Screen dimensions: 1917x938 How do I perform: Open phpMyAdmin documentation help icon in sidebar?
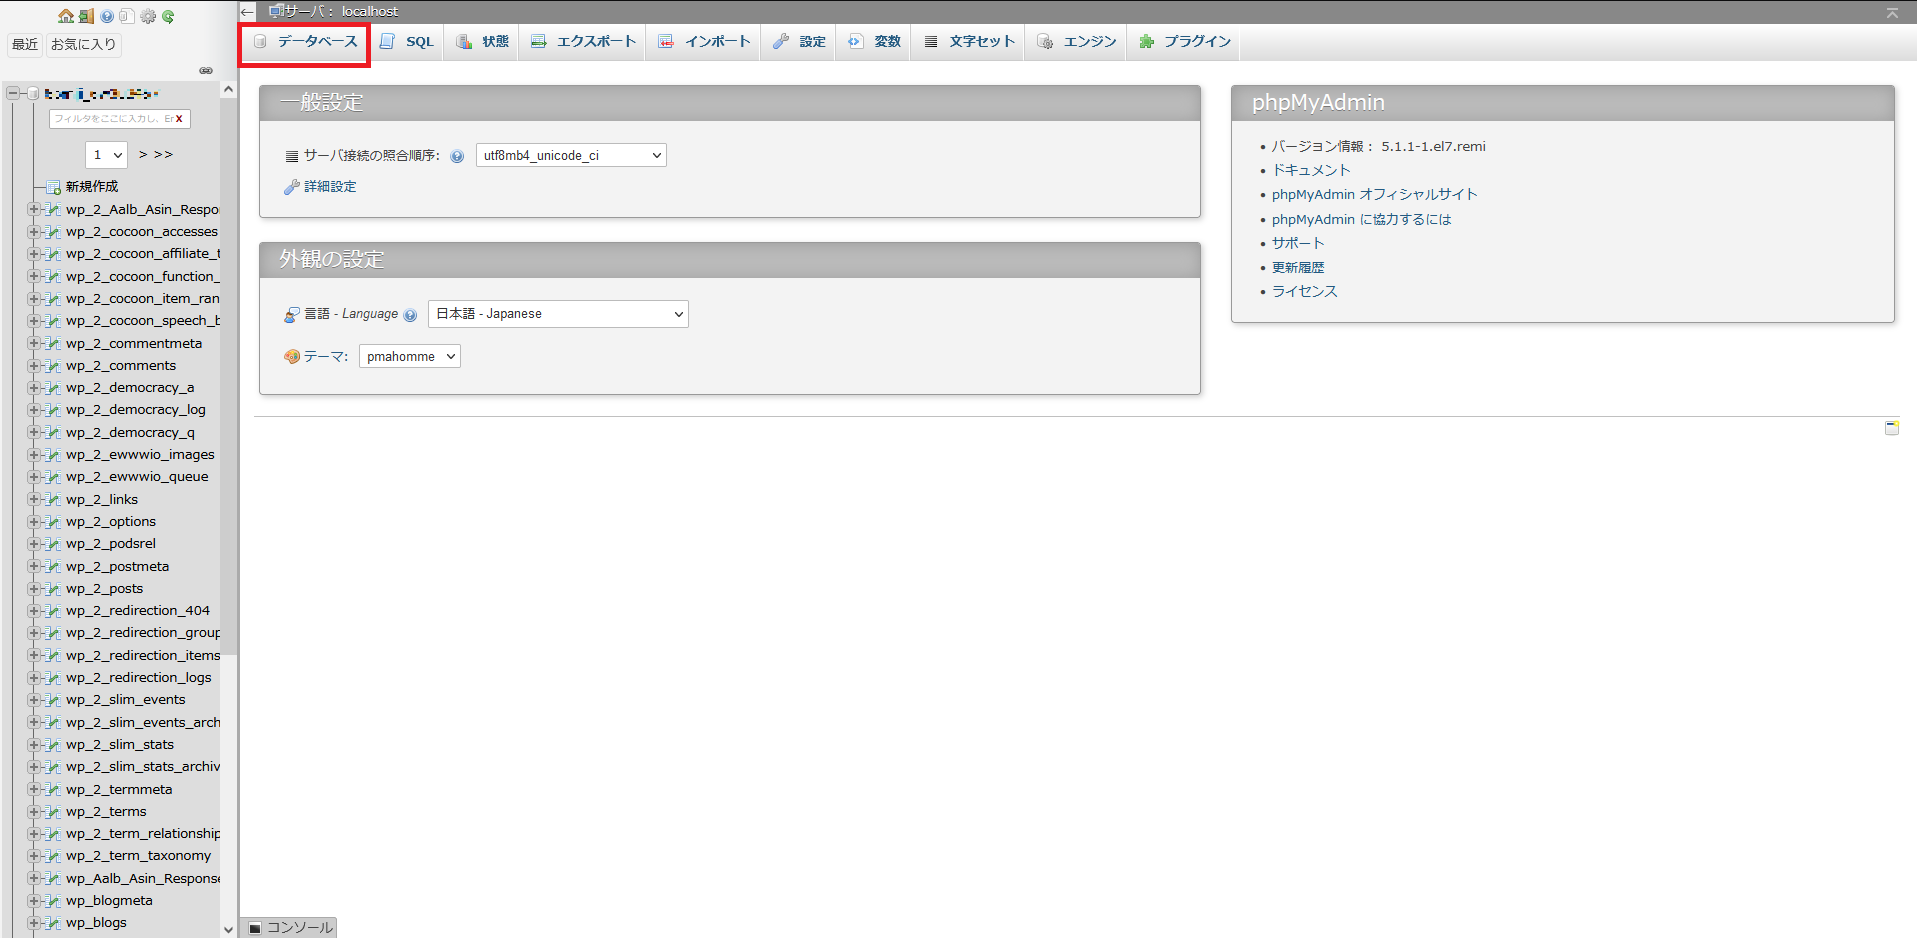(x=107, y=16)
